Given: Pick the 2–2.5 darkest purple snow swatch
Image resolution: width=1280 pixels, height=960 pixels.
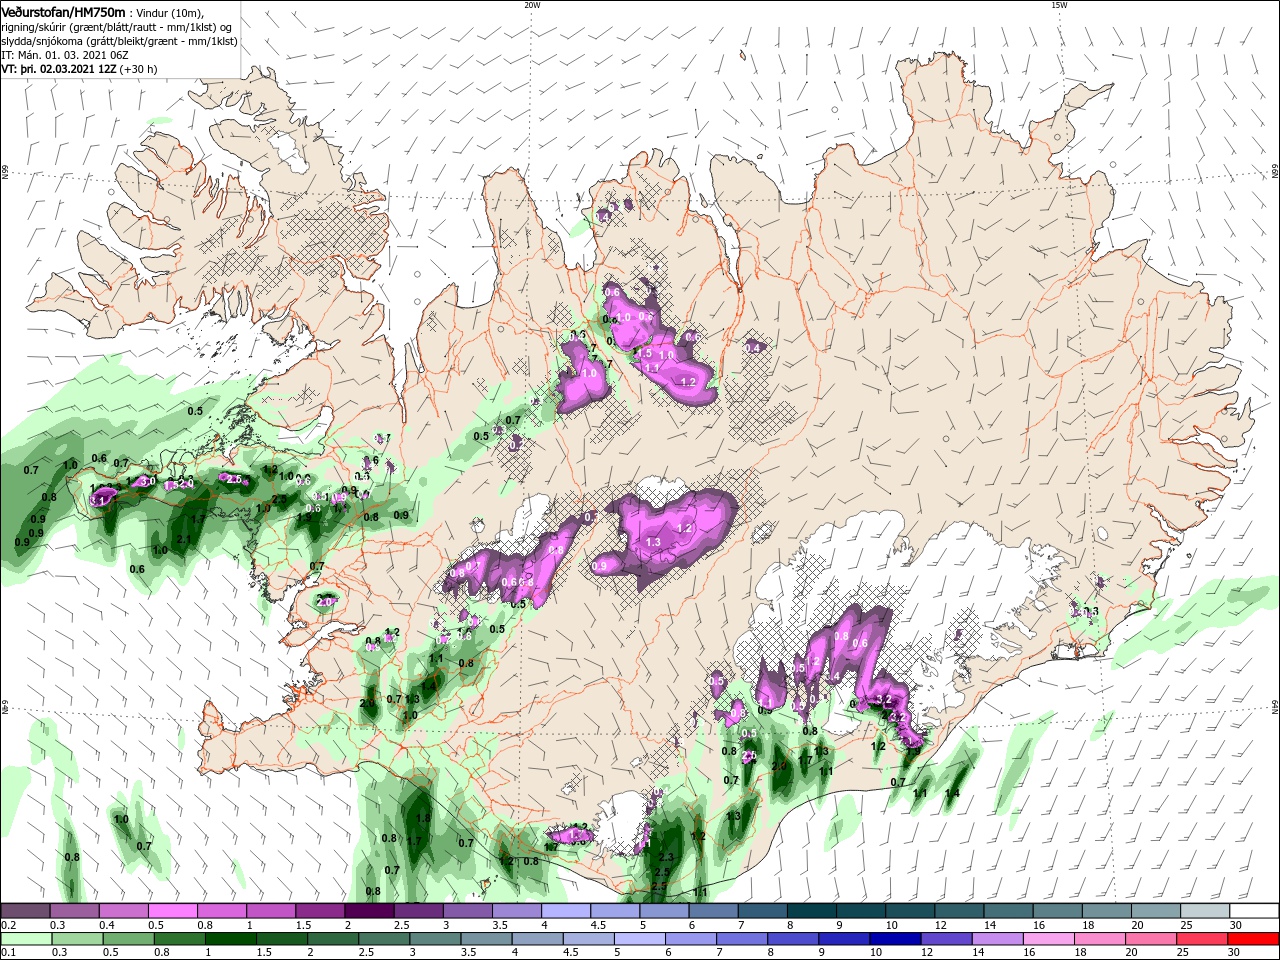Looking at the screenshot, I should (x=370, y=911).
